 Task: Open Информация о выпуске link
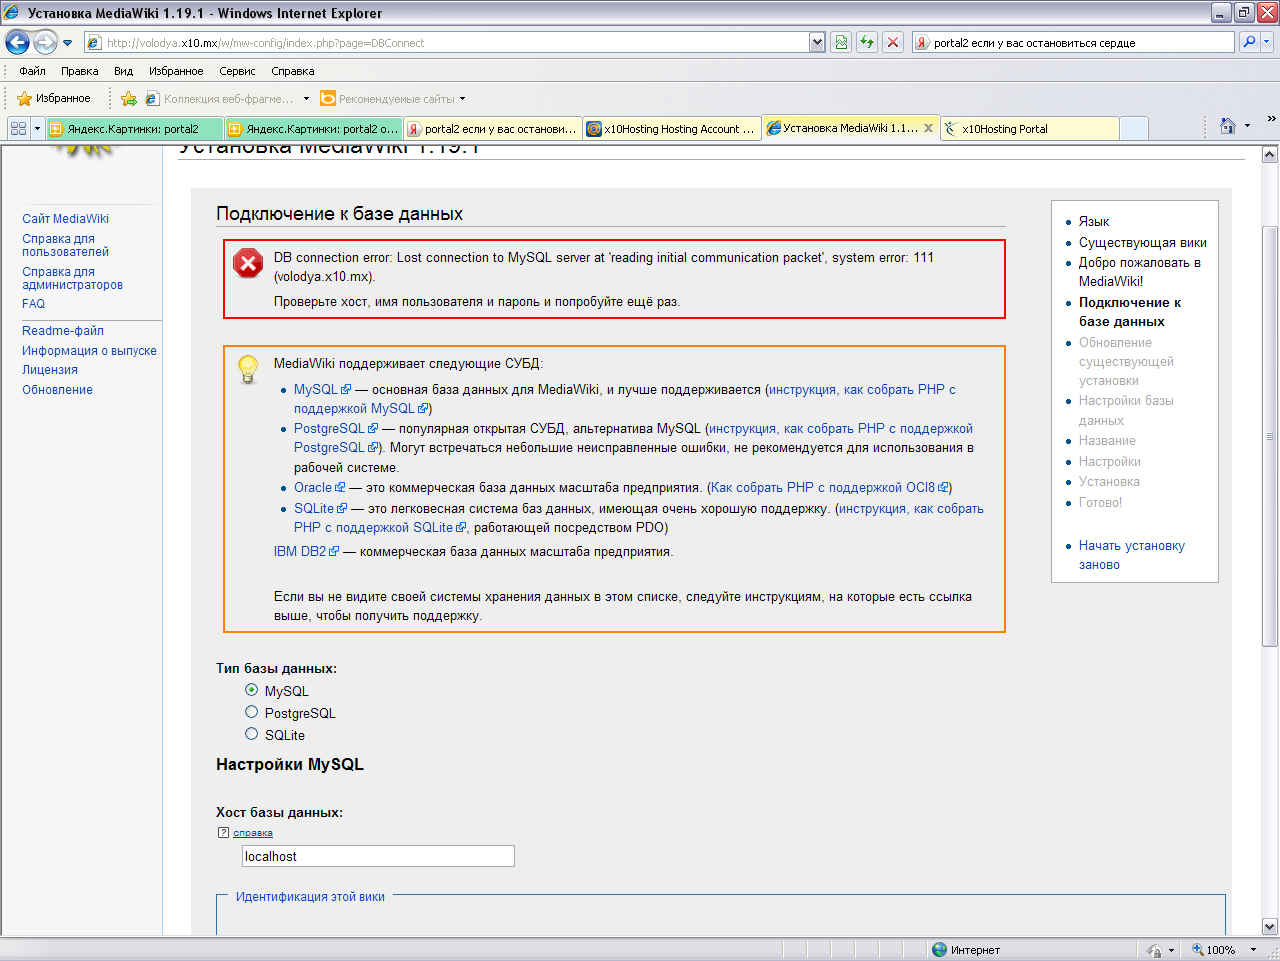[89, 351]
